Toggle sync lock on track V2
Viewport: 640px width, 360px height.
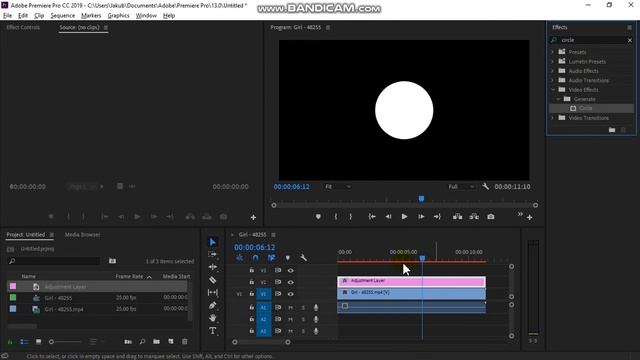pos(278,282)
